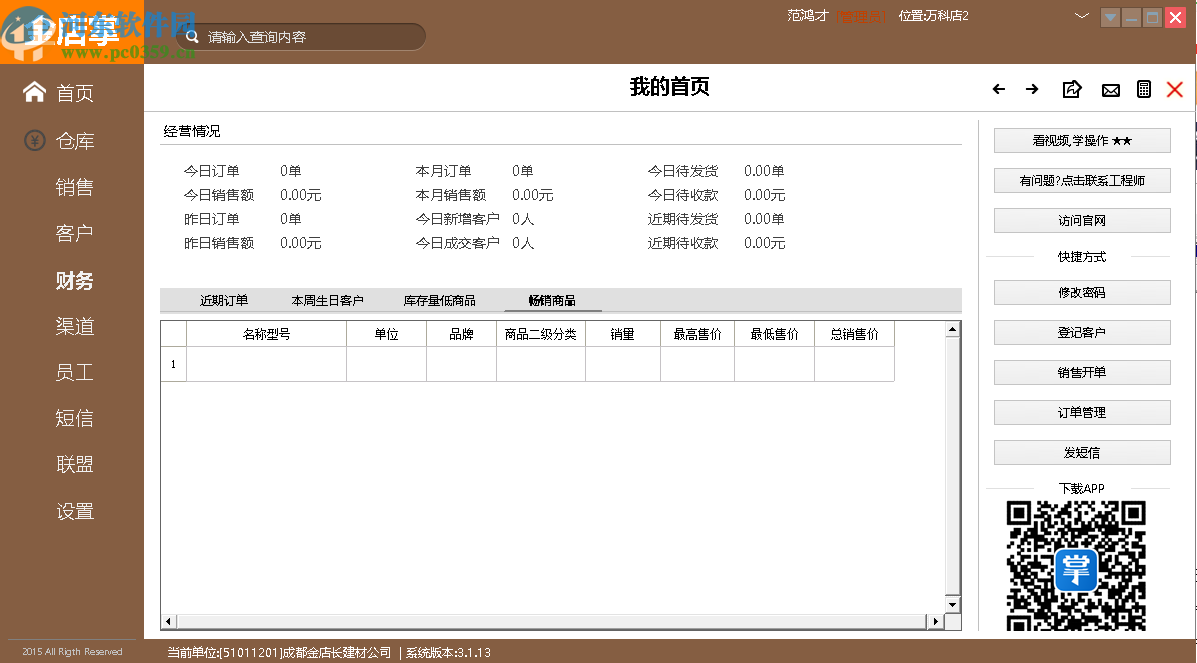Open the 仓库 (warehouse) module
Screen dimensions: 1197x663
point(74,140)
